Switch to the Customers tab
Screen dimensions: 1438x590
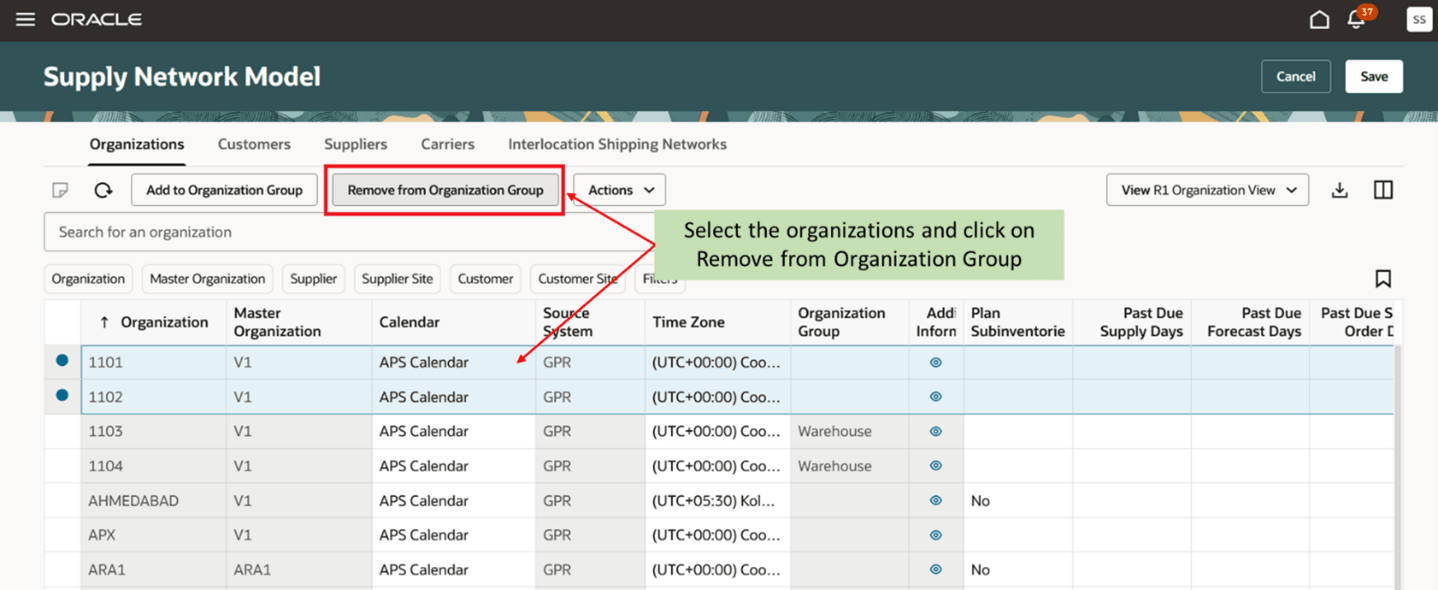[254, 143]
